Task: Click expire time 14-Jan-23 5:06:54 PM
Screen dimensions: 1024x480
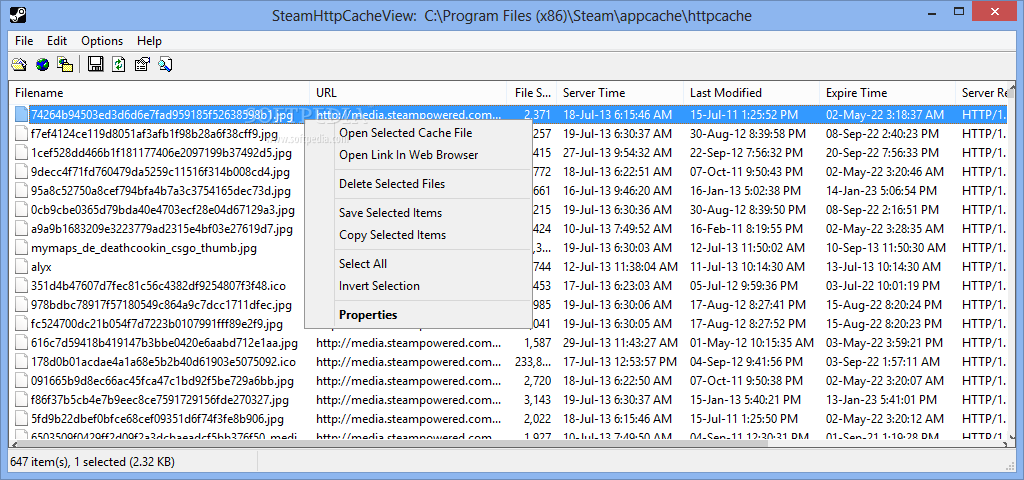Action: 881,191
